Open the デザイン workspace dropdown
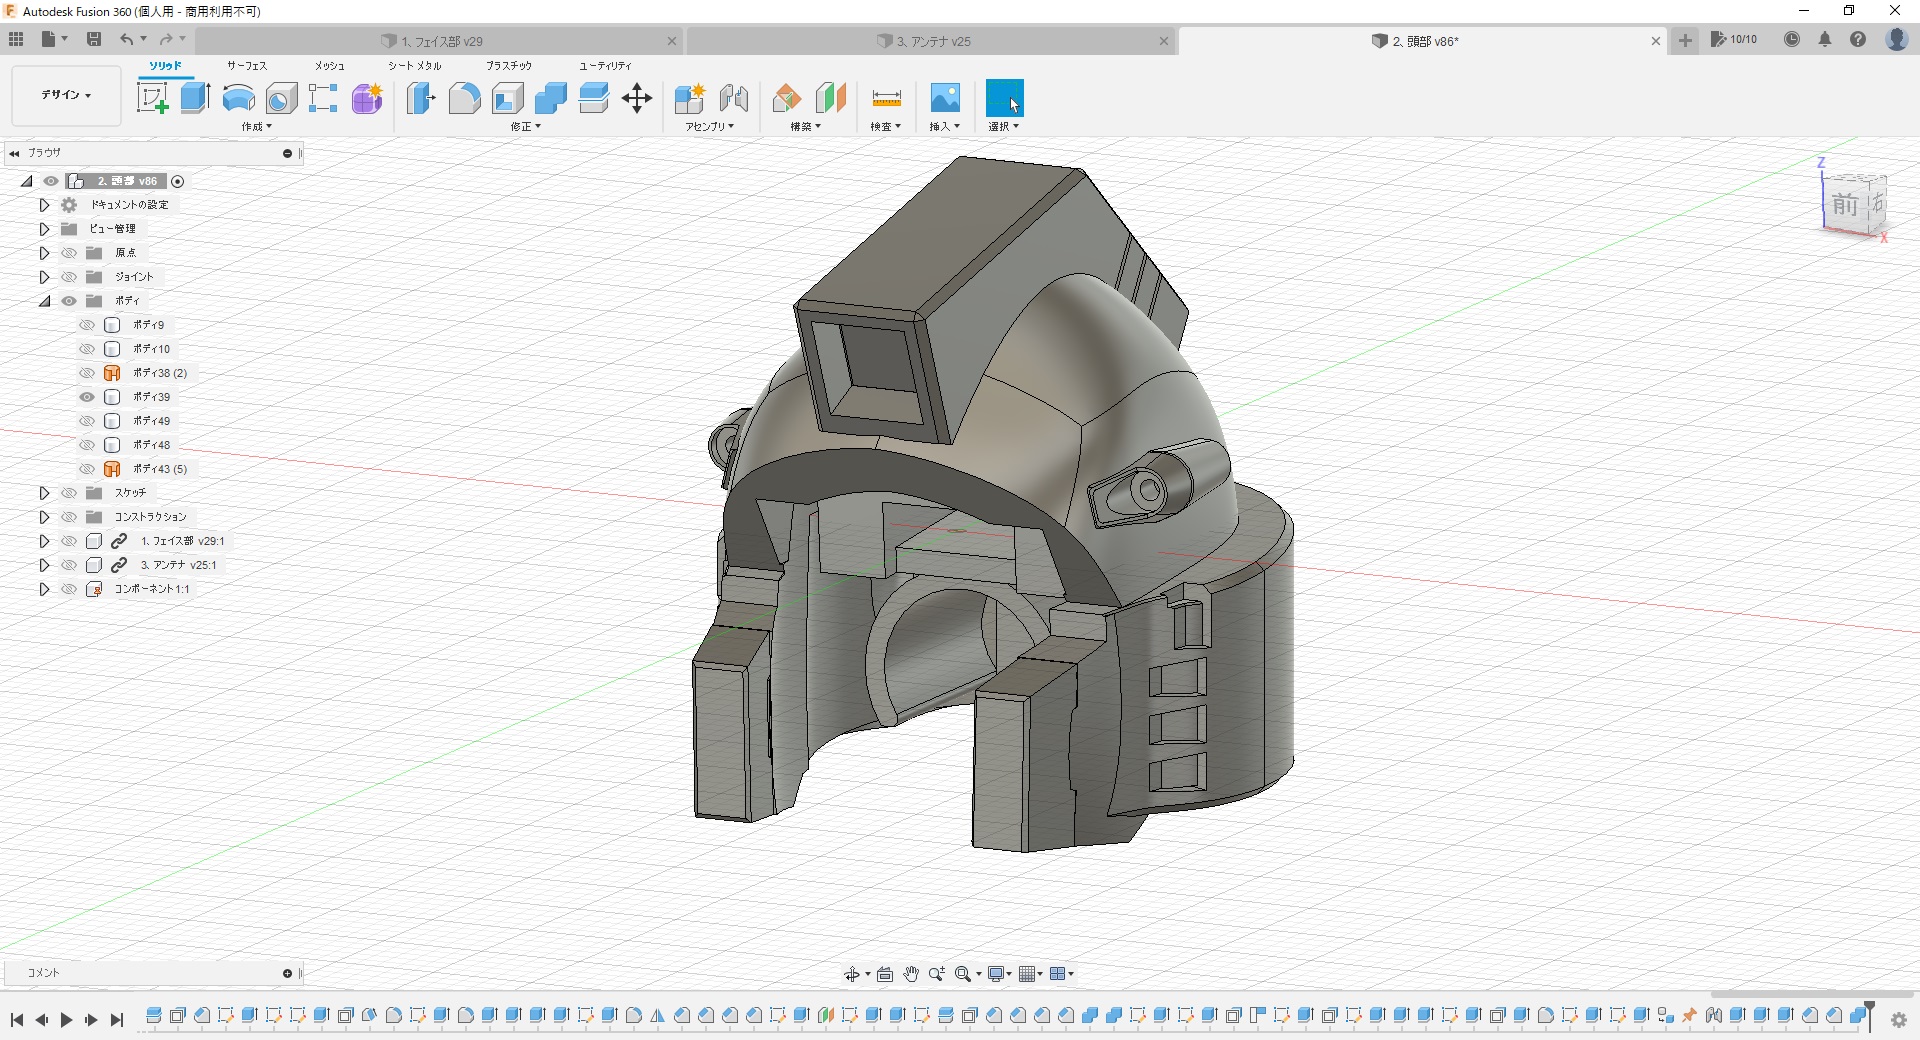1920x1040 pixels. click(x=66, y=95)
